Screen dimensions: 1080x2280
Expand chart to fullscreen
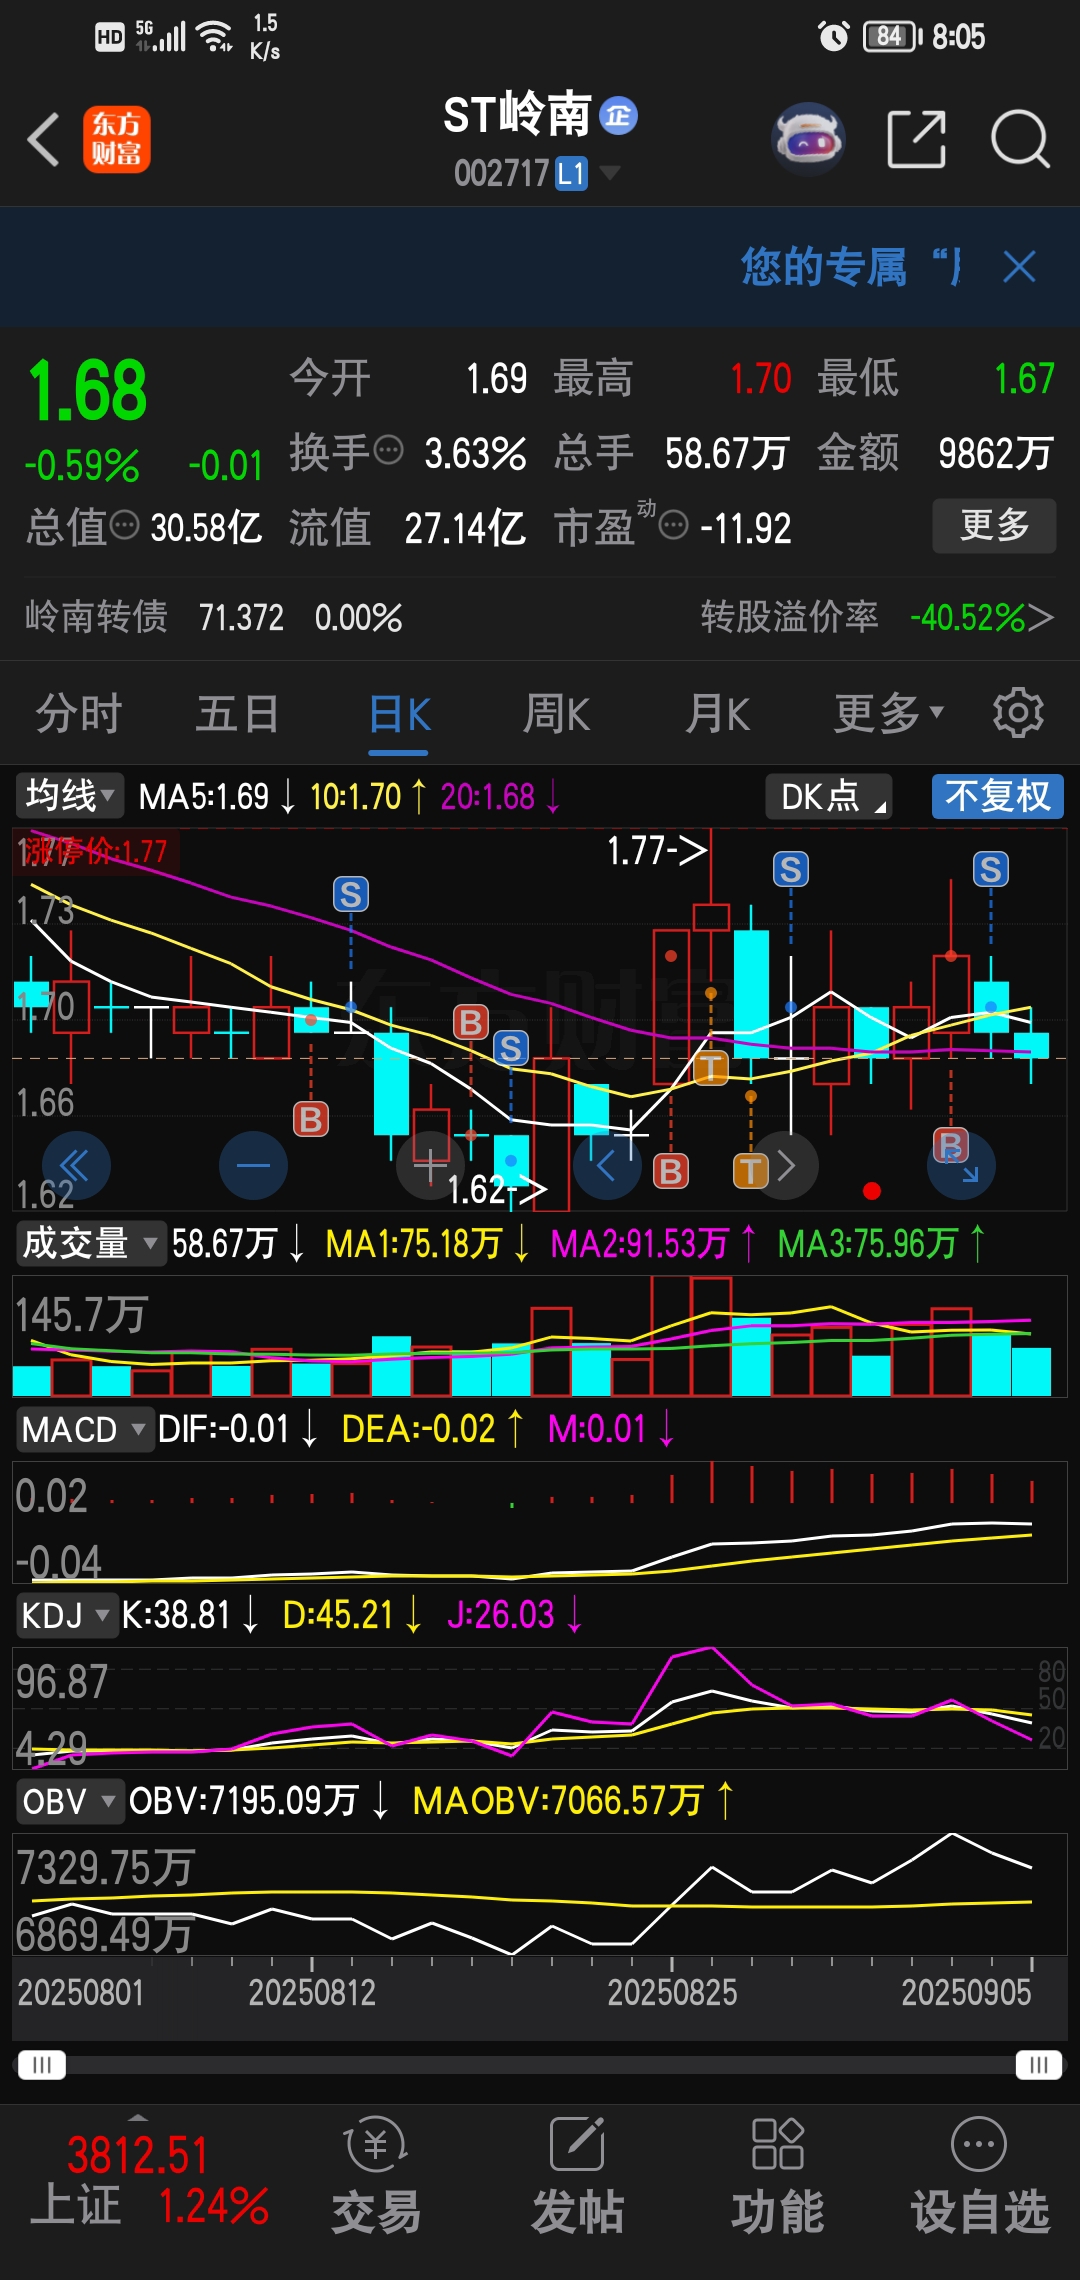pos(962,1165)
